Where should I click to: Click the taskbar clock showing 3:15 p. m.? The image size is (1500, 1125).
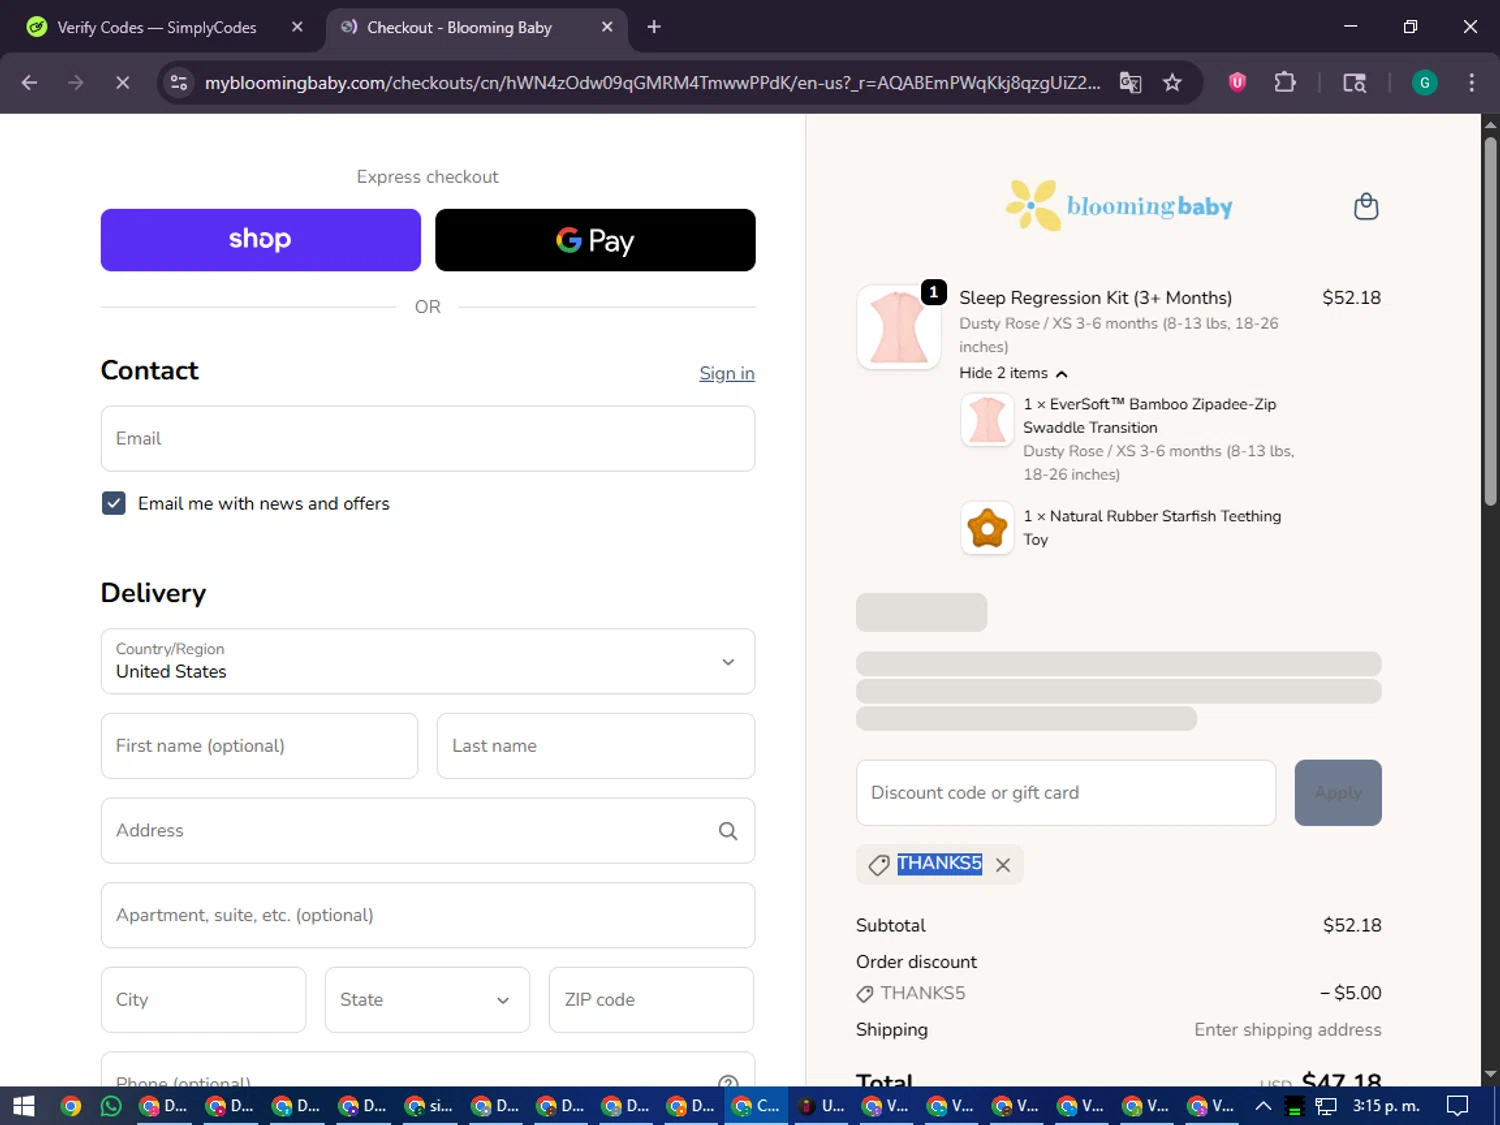(1386, 1106)
